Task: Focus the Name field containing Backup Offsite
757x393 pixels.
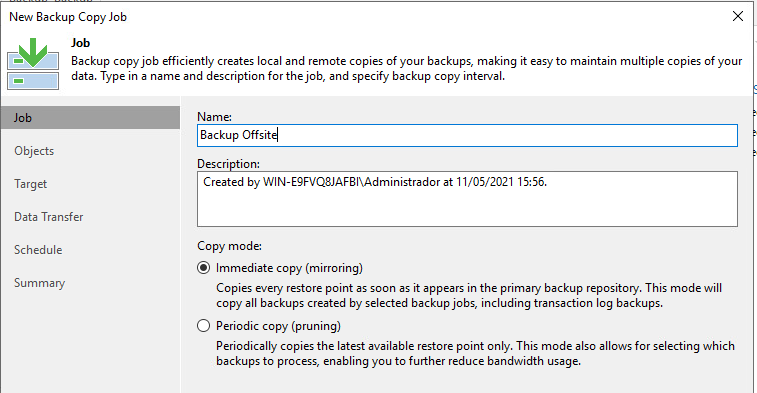Action: click(467, 135)
